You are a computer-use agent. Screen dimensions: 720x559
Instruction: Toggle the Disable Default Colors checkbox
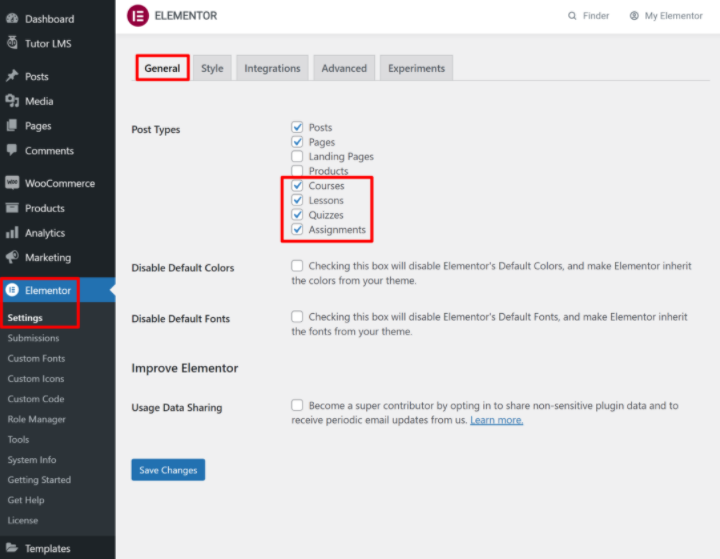click(x=297, y=266)
